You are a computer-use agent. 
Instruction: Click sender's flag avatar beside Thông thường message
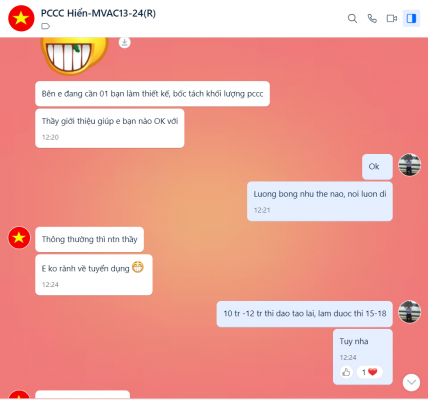19,238
